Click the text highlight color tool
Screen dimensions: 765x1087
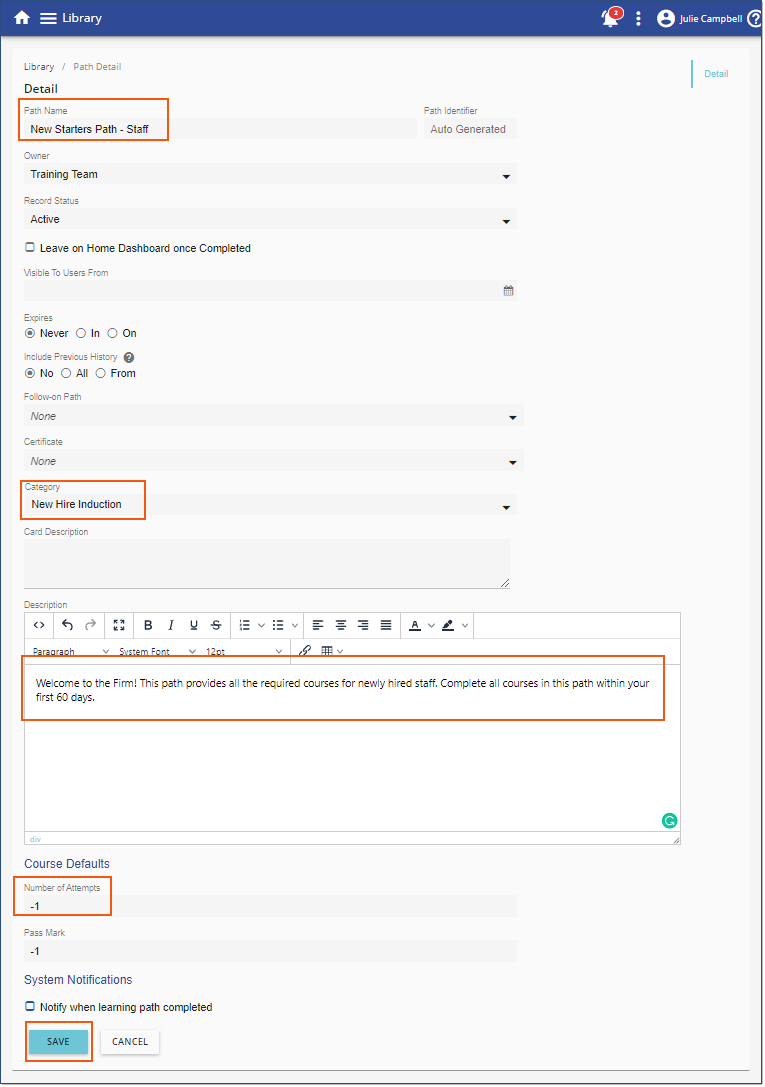click(x=448, y=625)
